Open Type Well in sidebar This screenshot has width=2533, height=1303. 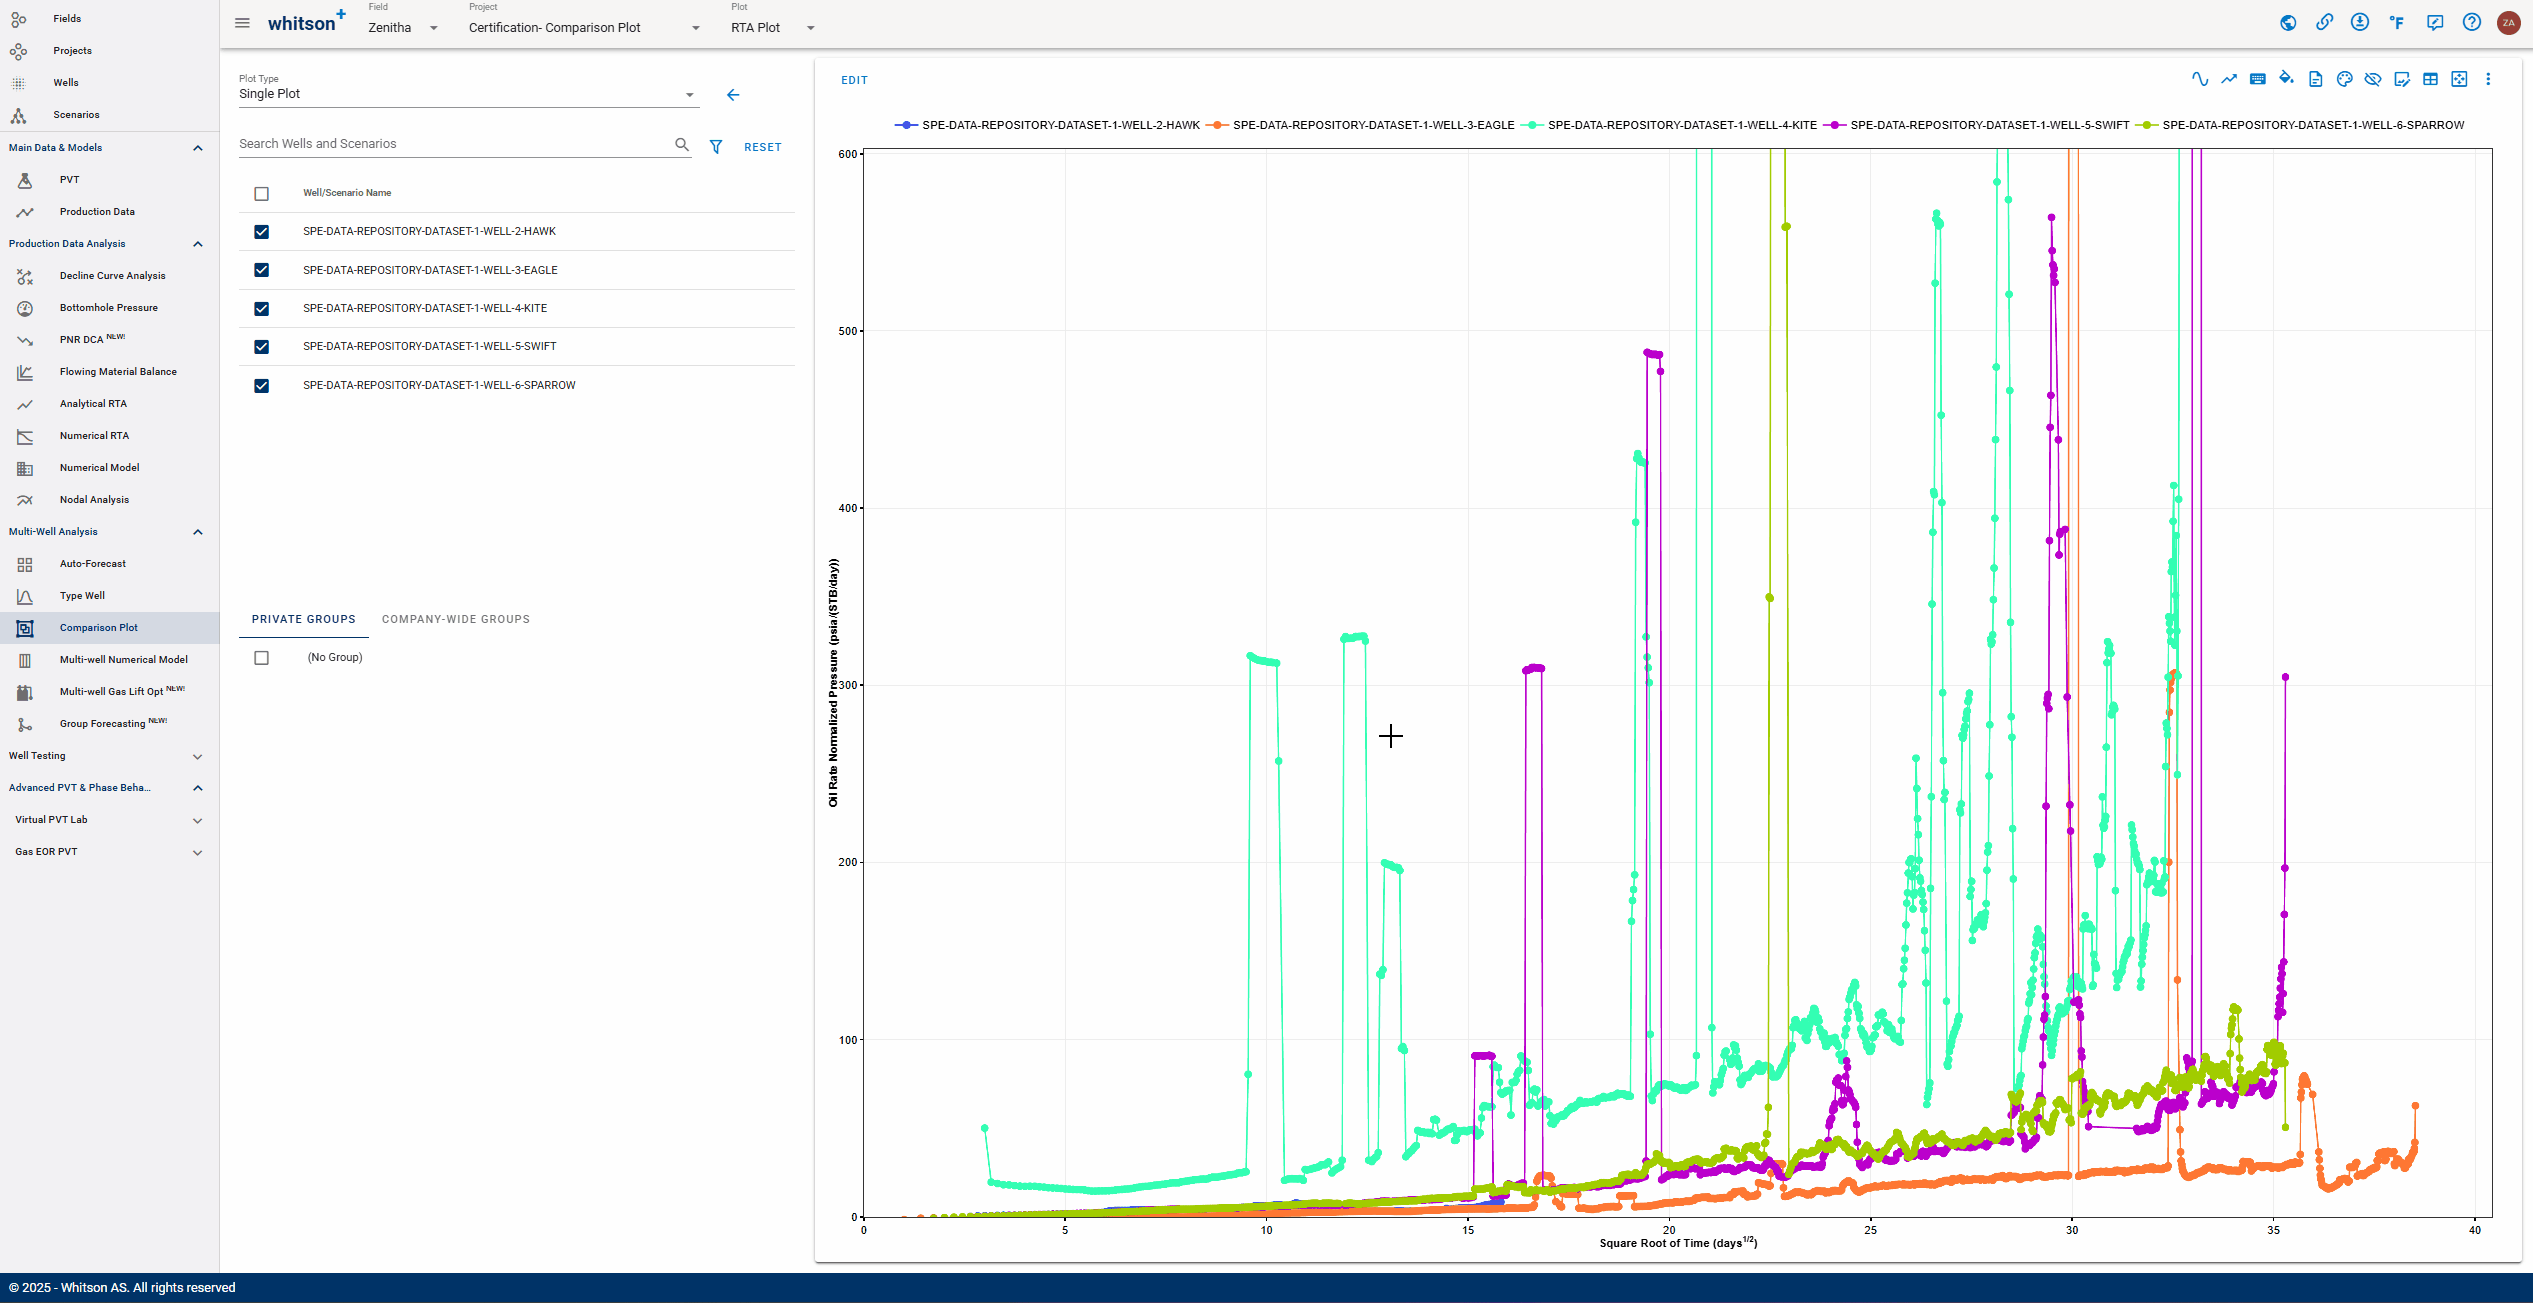(82, 596)
